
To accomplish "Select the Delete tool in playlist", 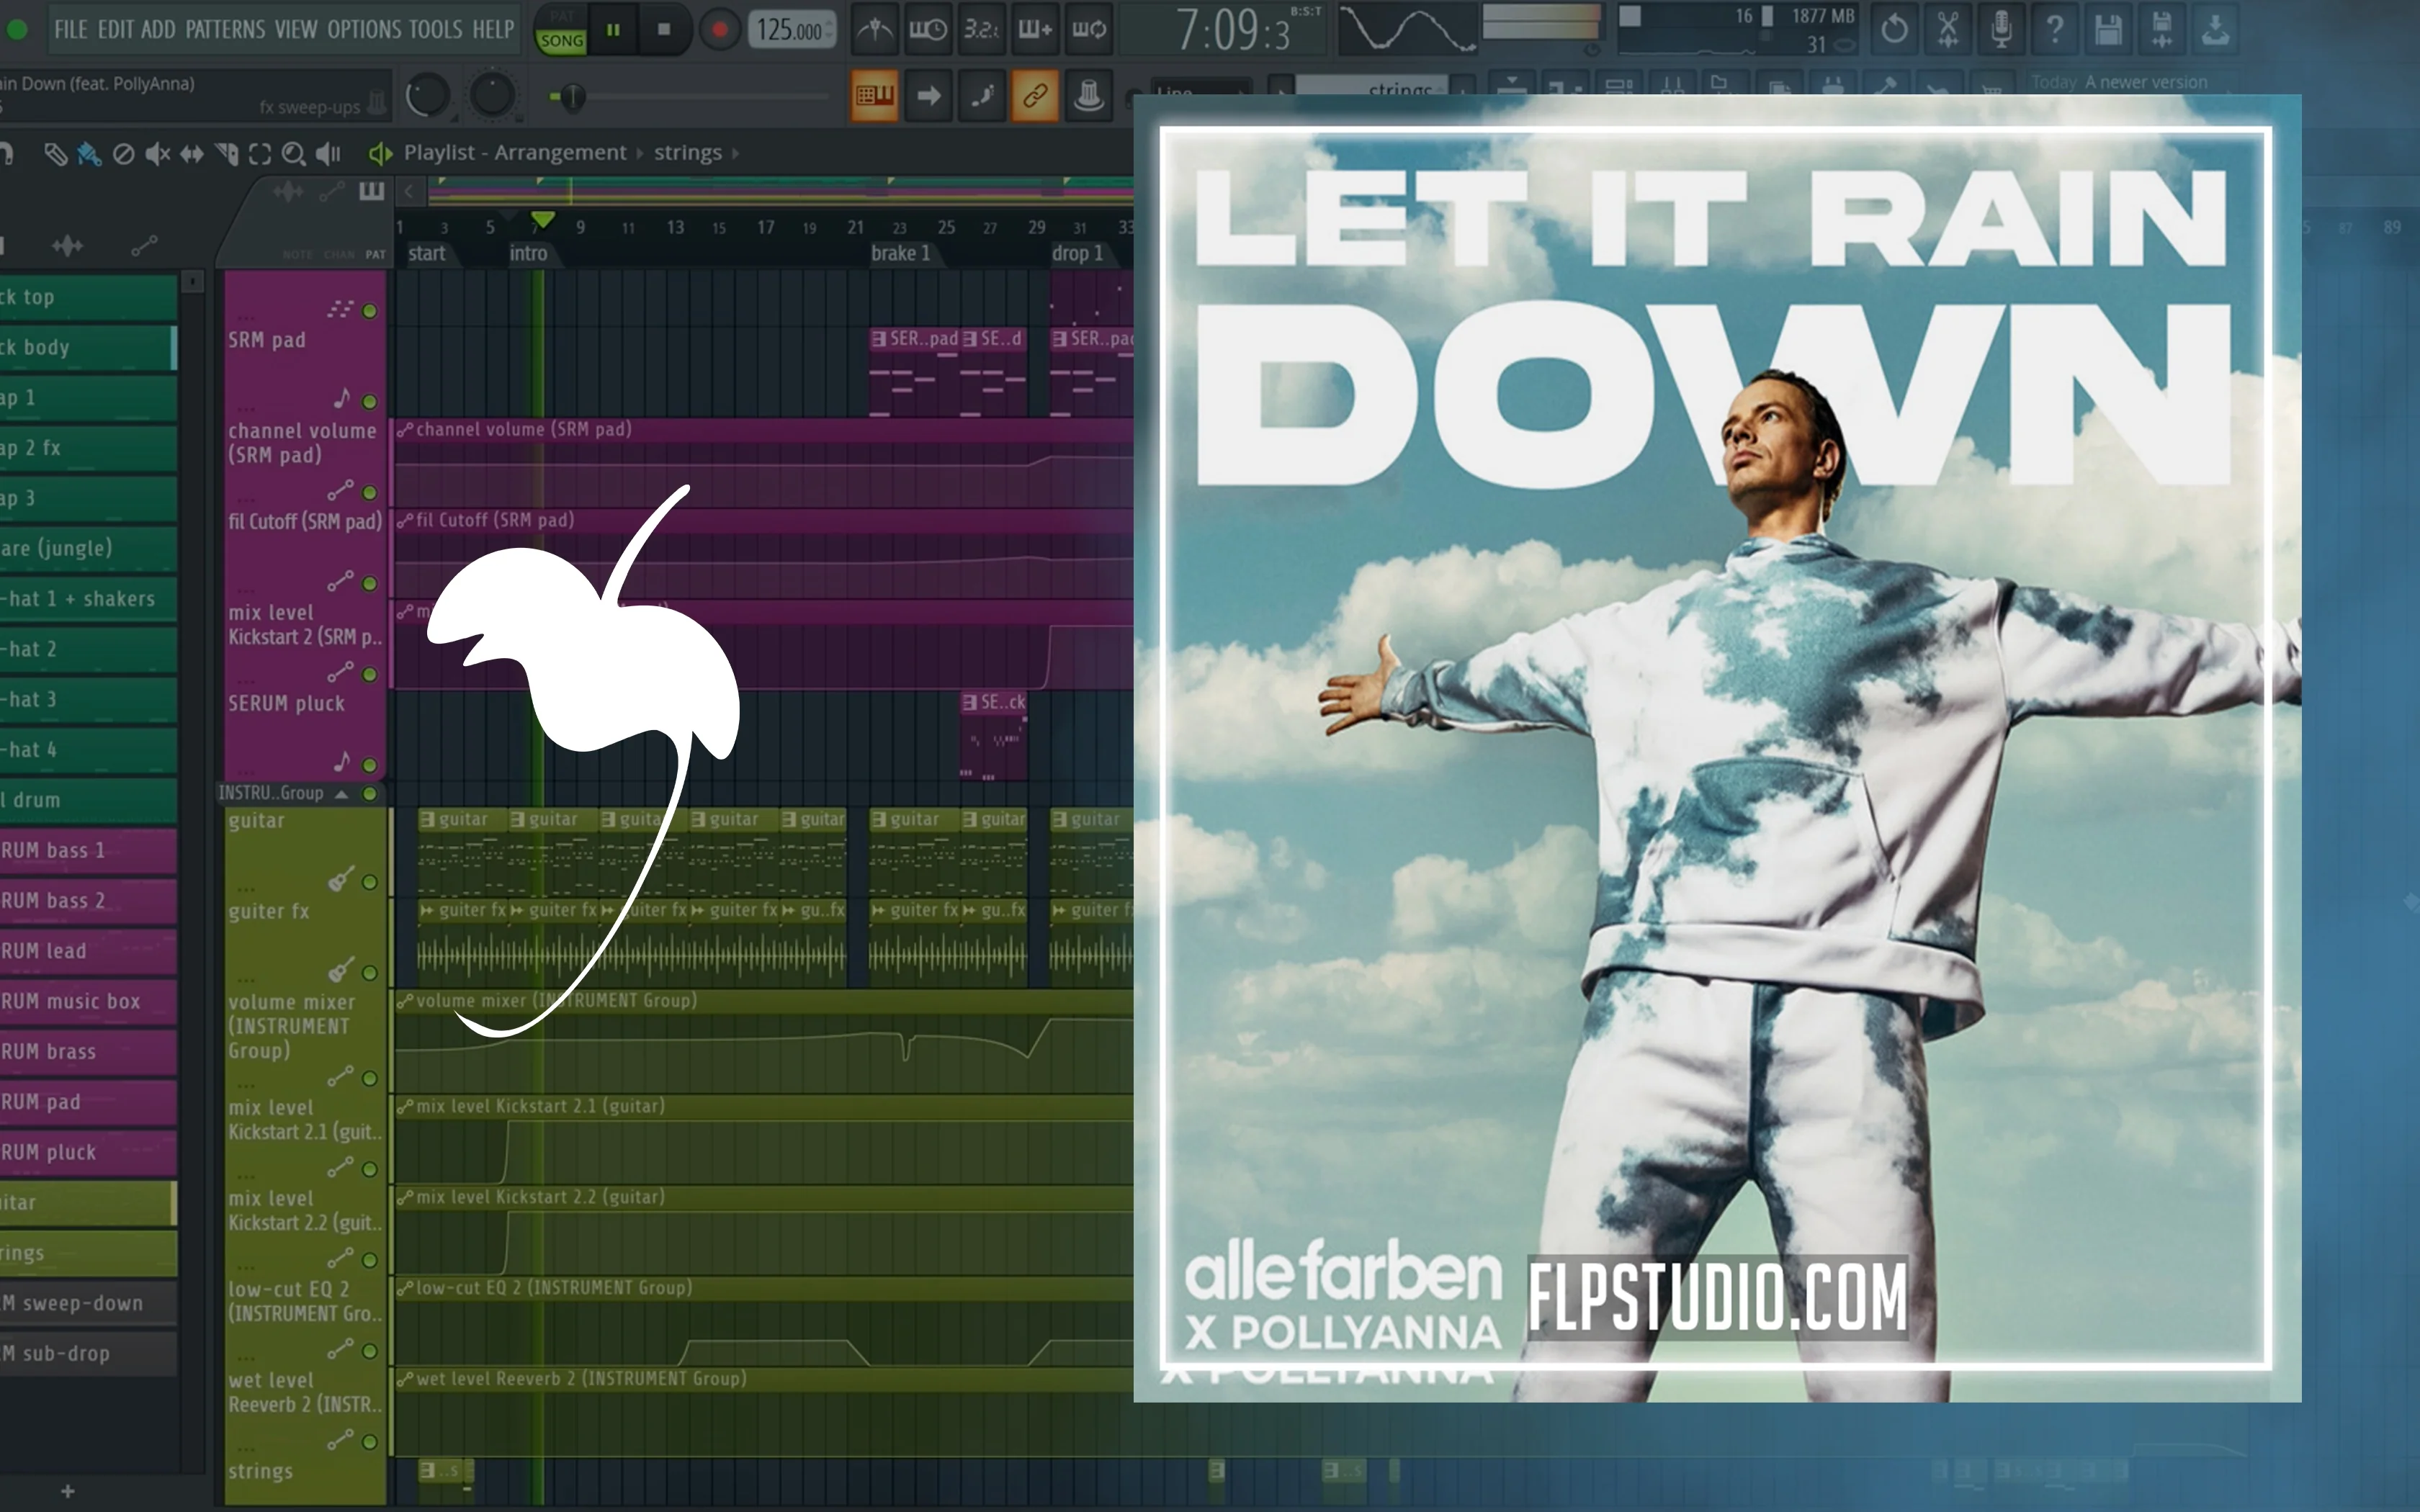I will pyautogui.click(x=123, y=154).
